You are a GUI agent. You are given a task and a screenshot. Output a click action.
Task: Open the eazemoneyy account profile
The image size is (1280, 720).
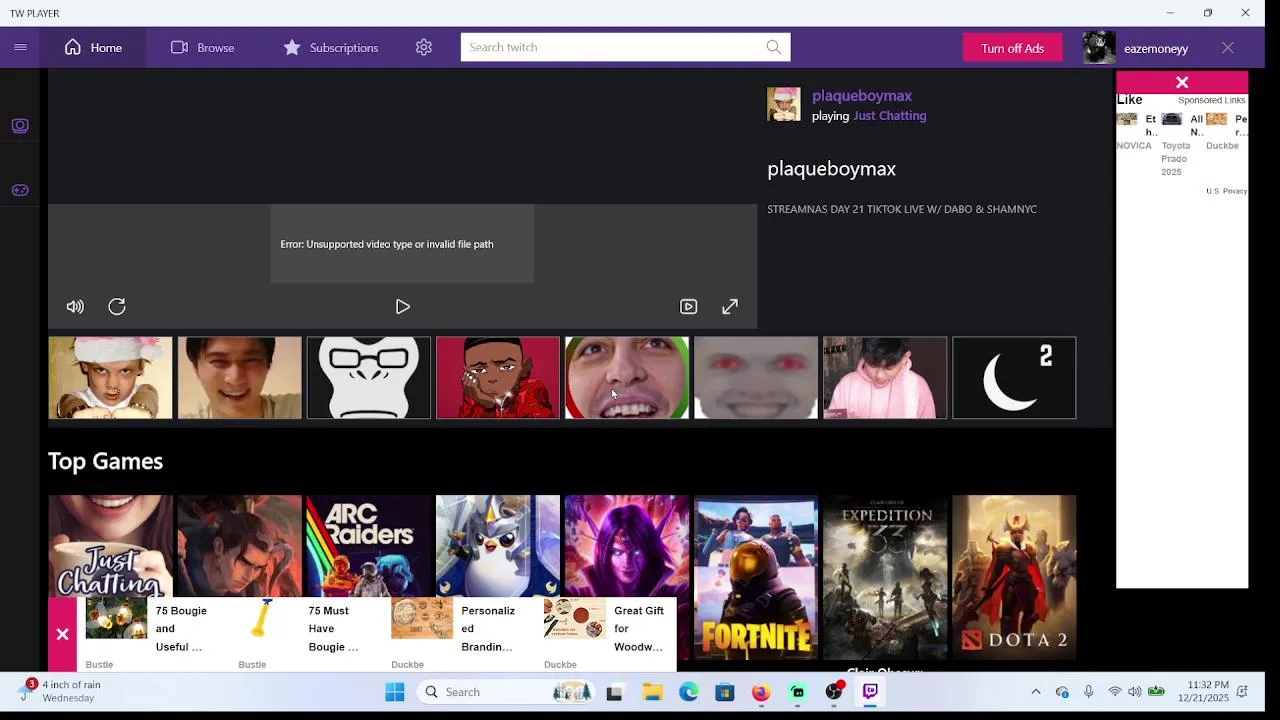click(x=1137, y=48)
